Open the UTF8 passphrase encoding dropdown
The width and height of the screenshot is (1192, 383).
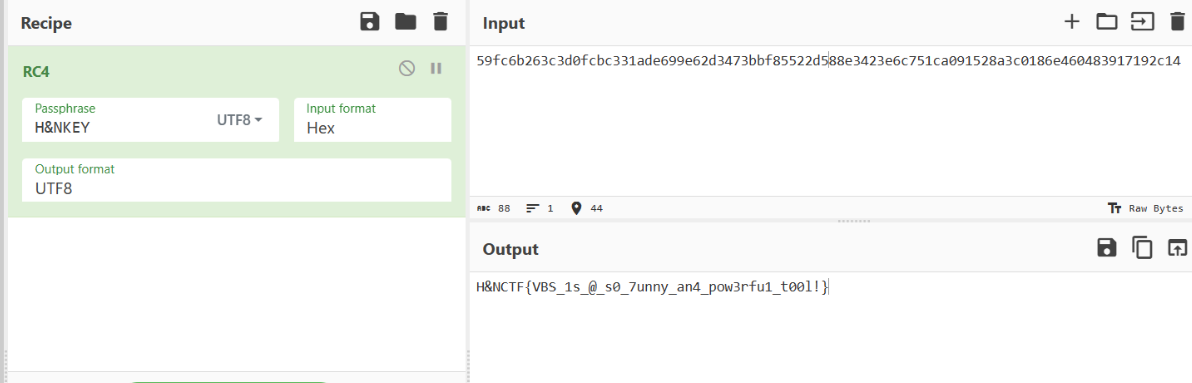239,120
